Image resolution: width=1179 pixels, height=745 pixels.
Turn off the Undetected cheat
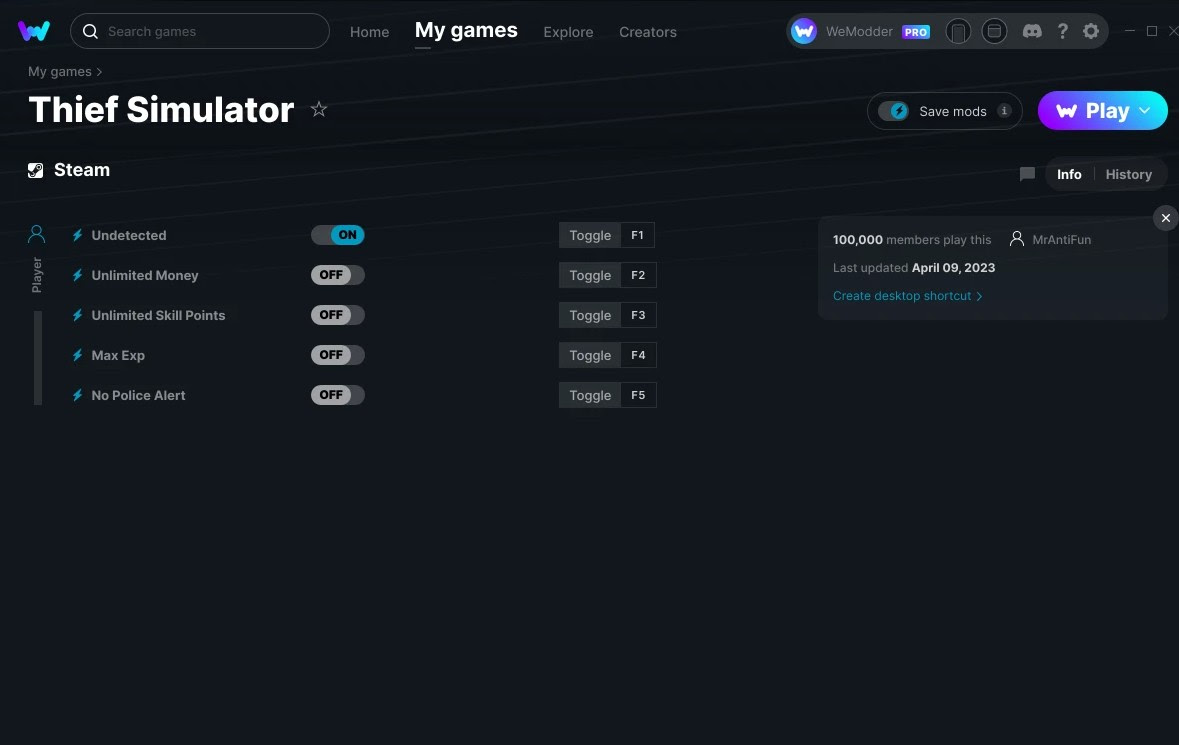coord(338,235)
